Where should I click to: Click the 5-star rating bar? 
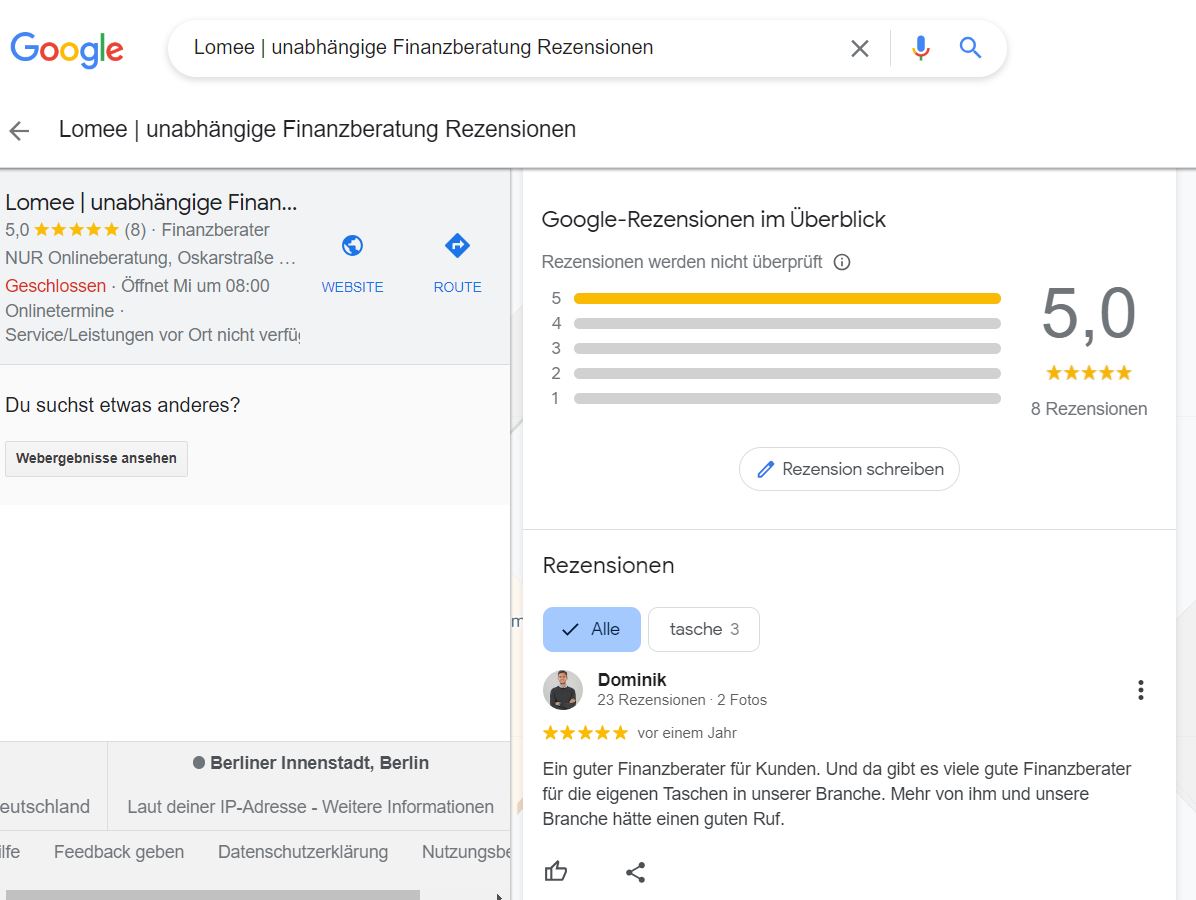pos(787,298)
